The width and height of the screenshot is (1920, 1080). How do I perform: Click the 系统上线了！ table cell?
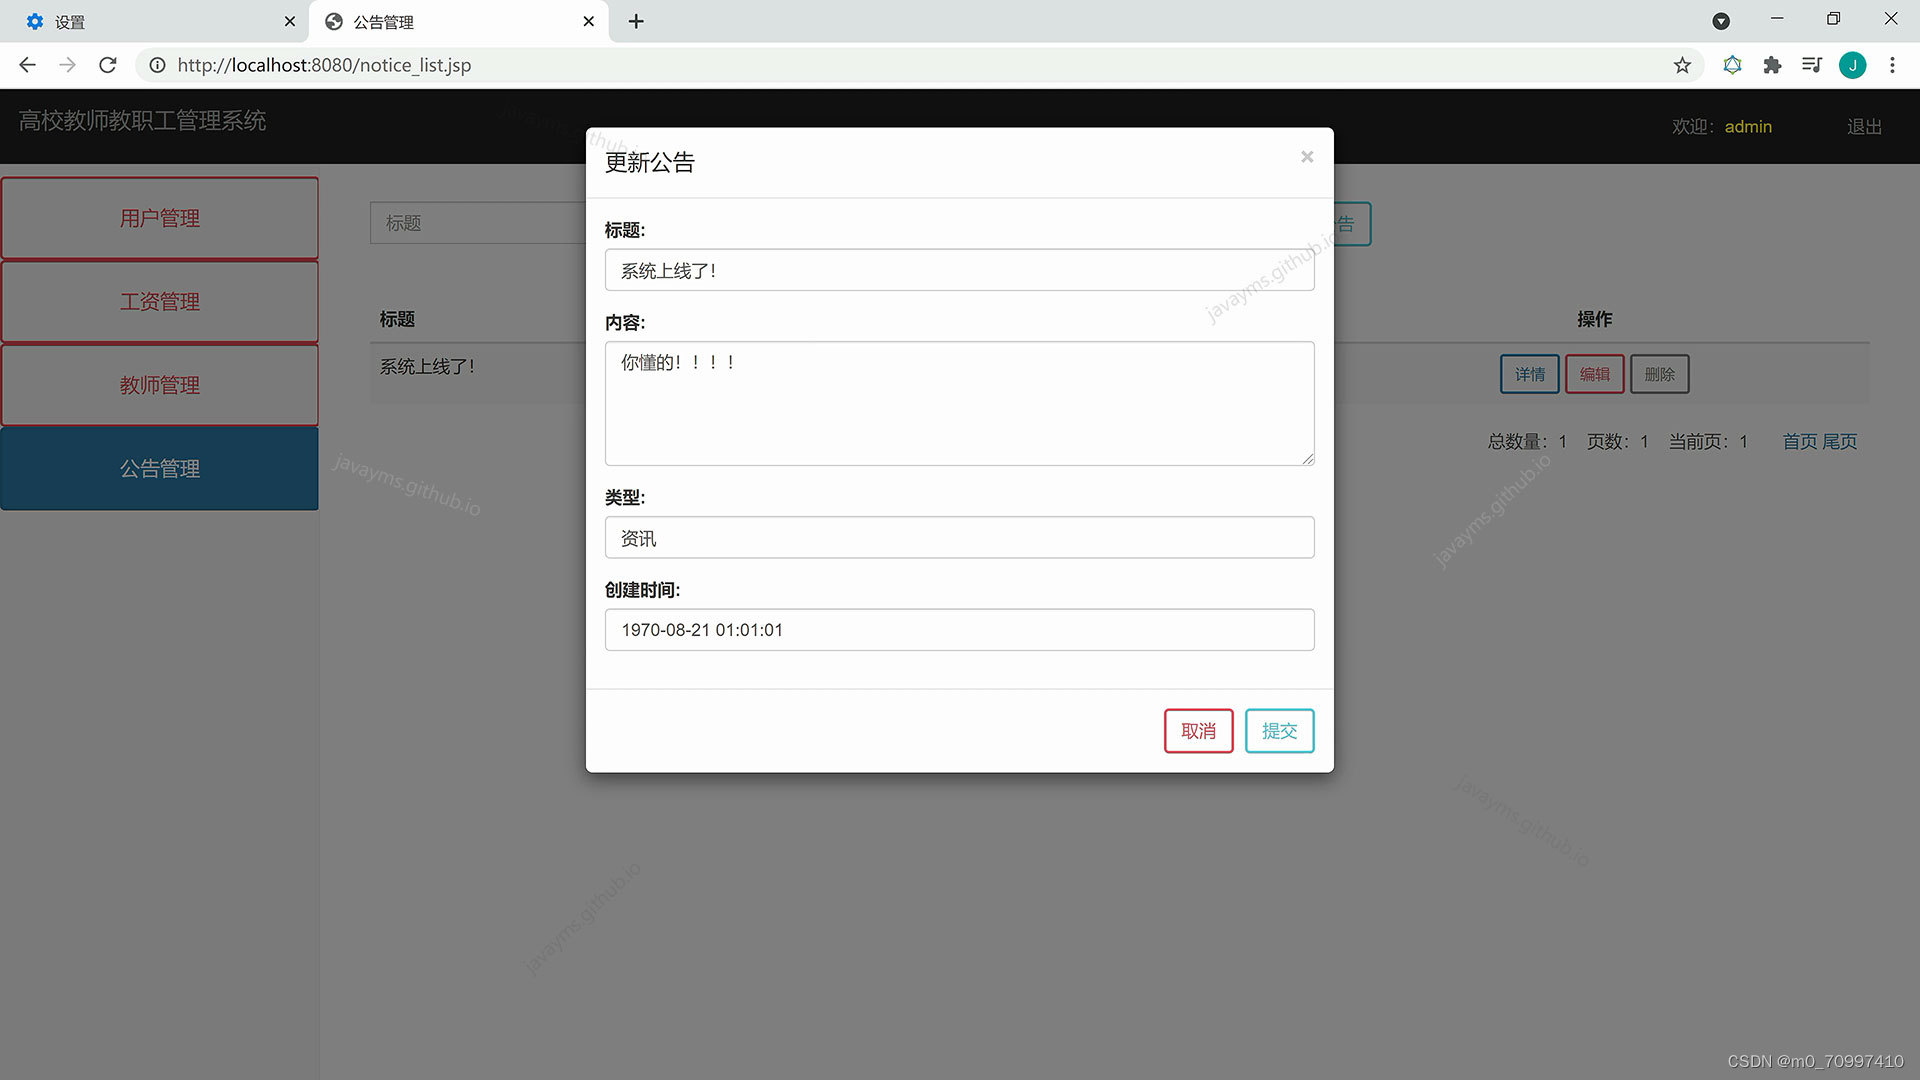(x=427, y=367)
